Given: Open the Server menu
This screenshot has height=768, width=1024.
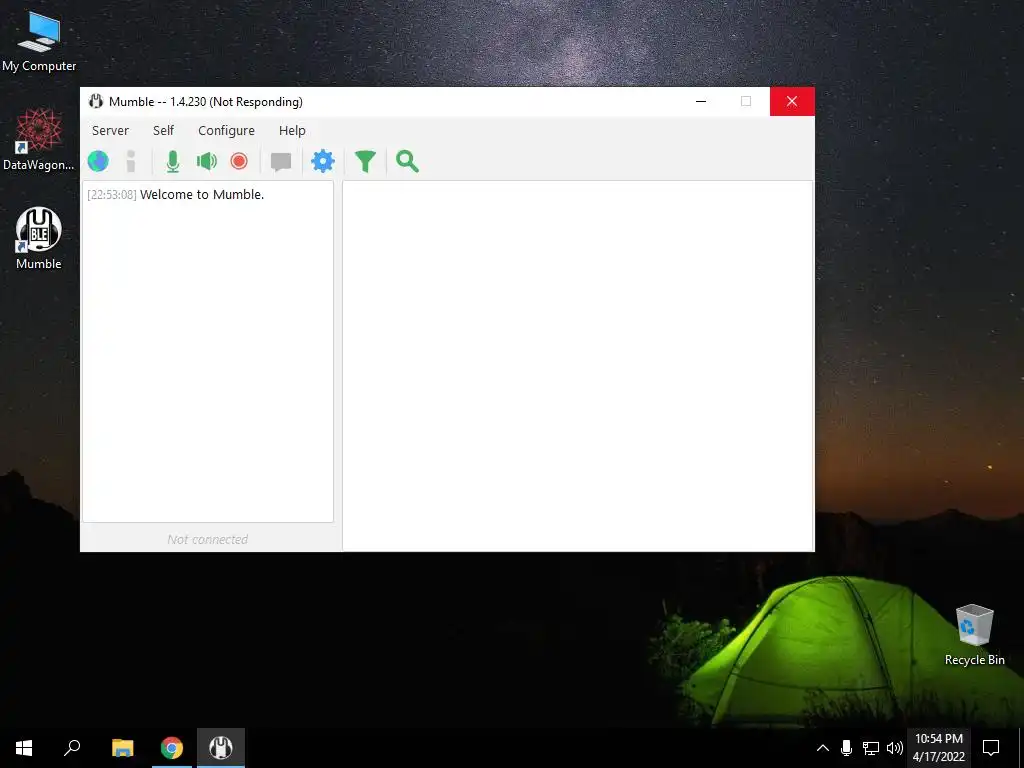Looking at the screenshot, I should [x=110, y=131].
